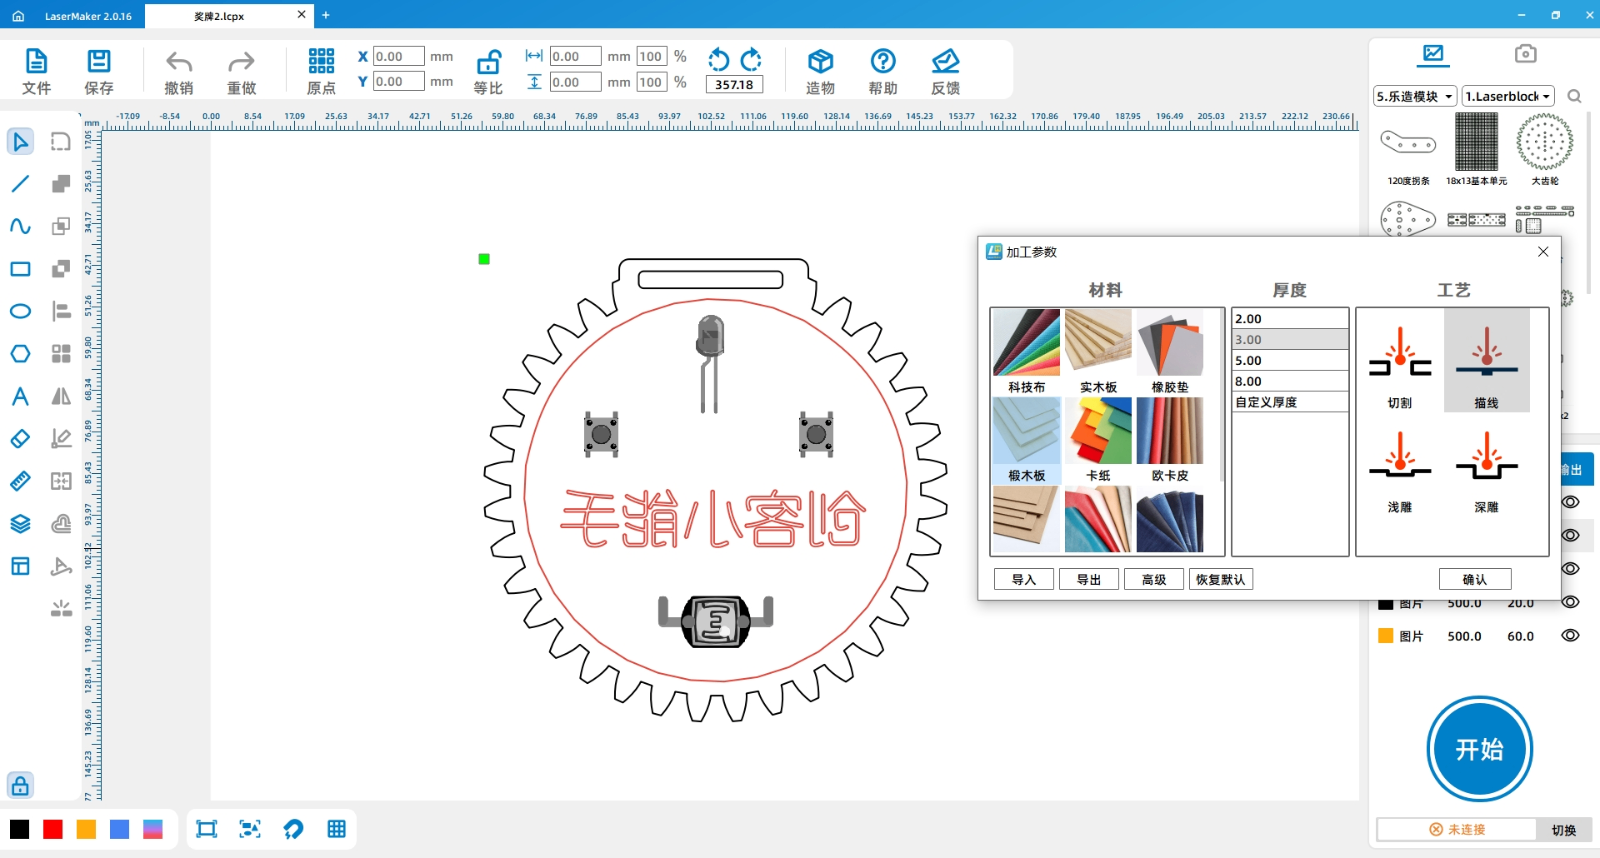Click the Save (保存) icon

(x=99, y=62)
